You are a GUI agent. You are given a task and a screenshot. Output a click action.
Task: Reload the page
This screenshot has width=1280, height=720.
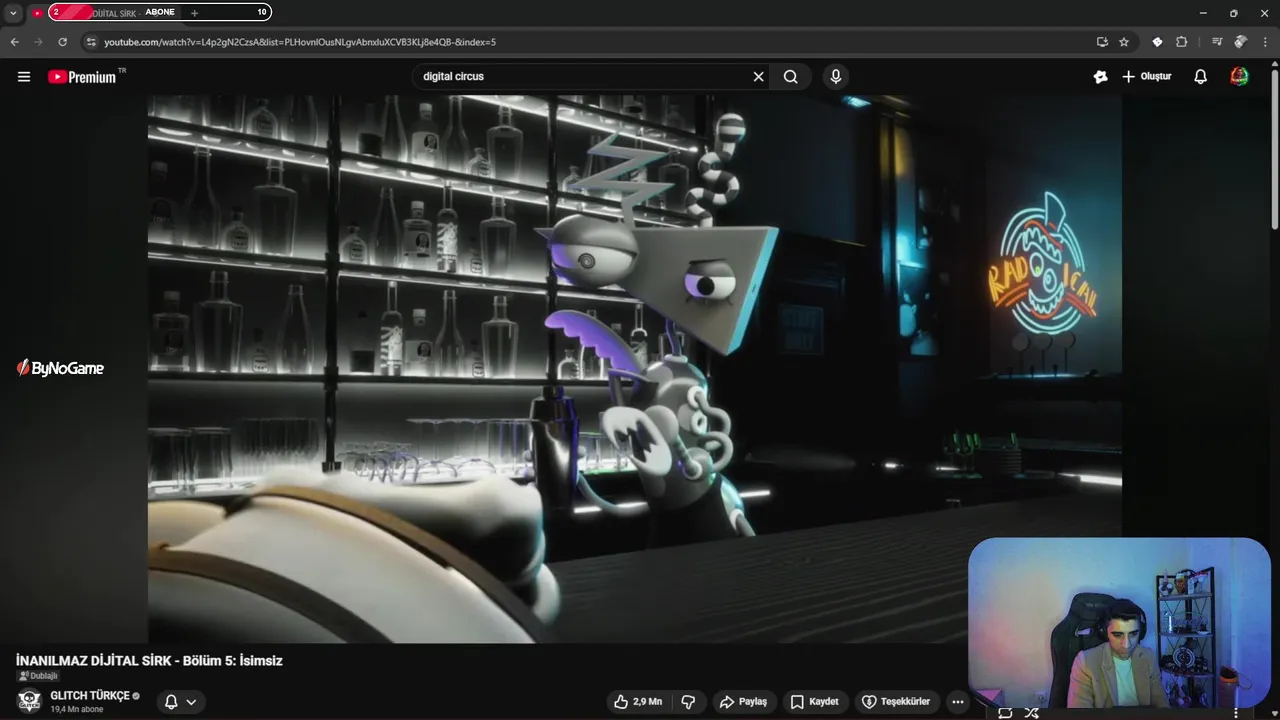click(x=62, y=42)
